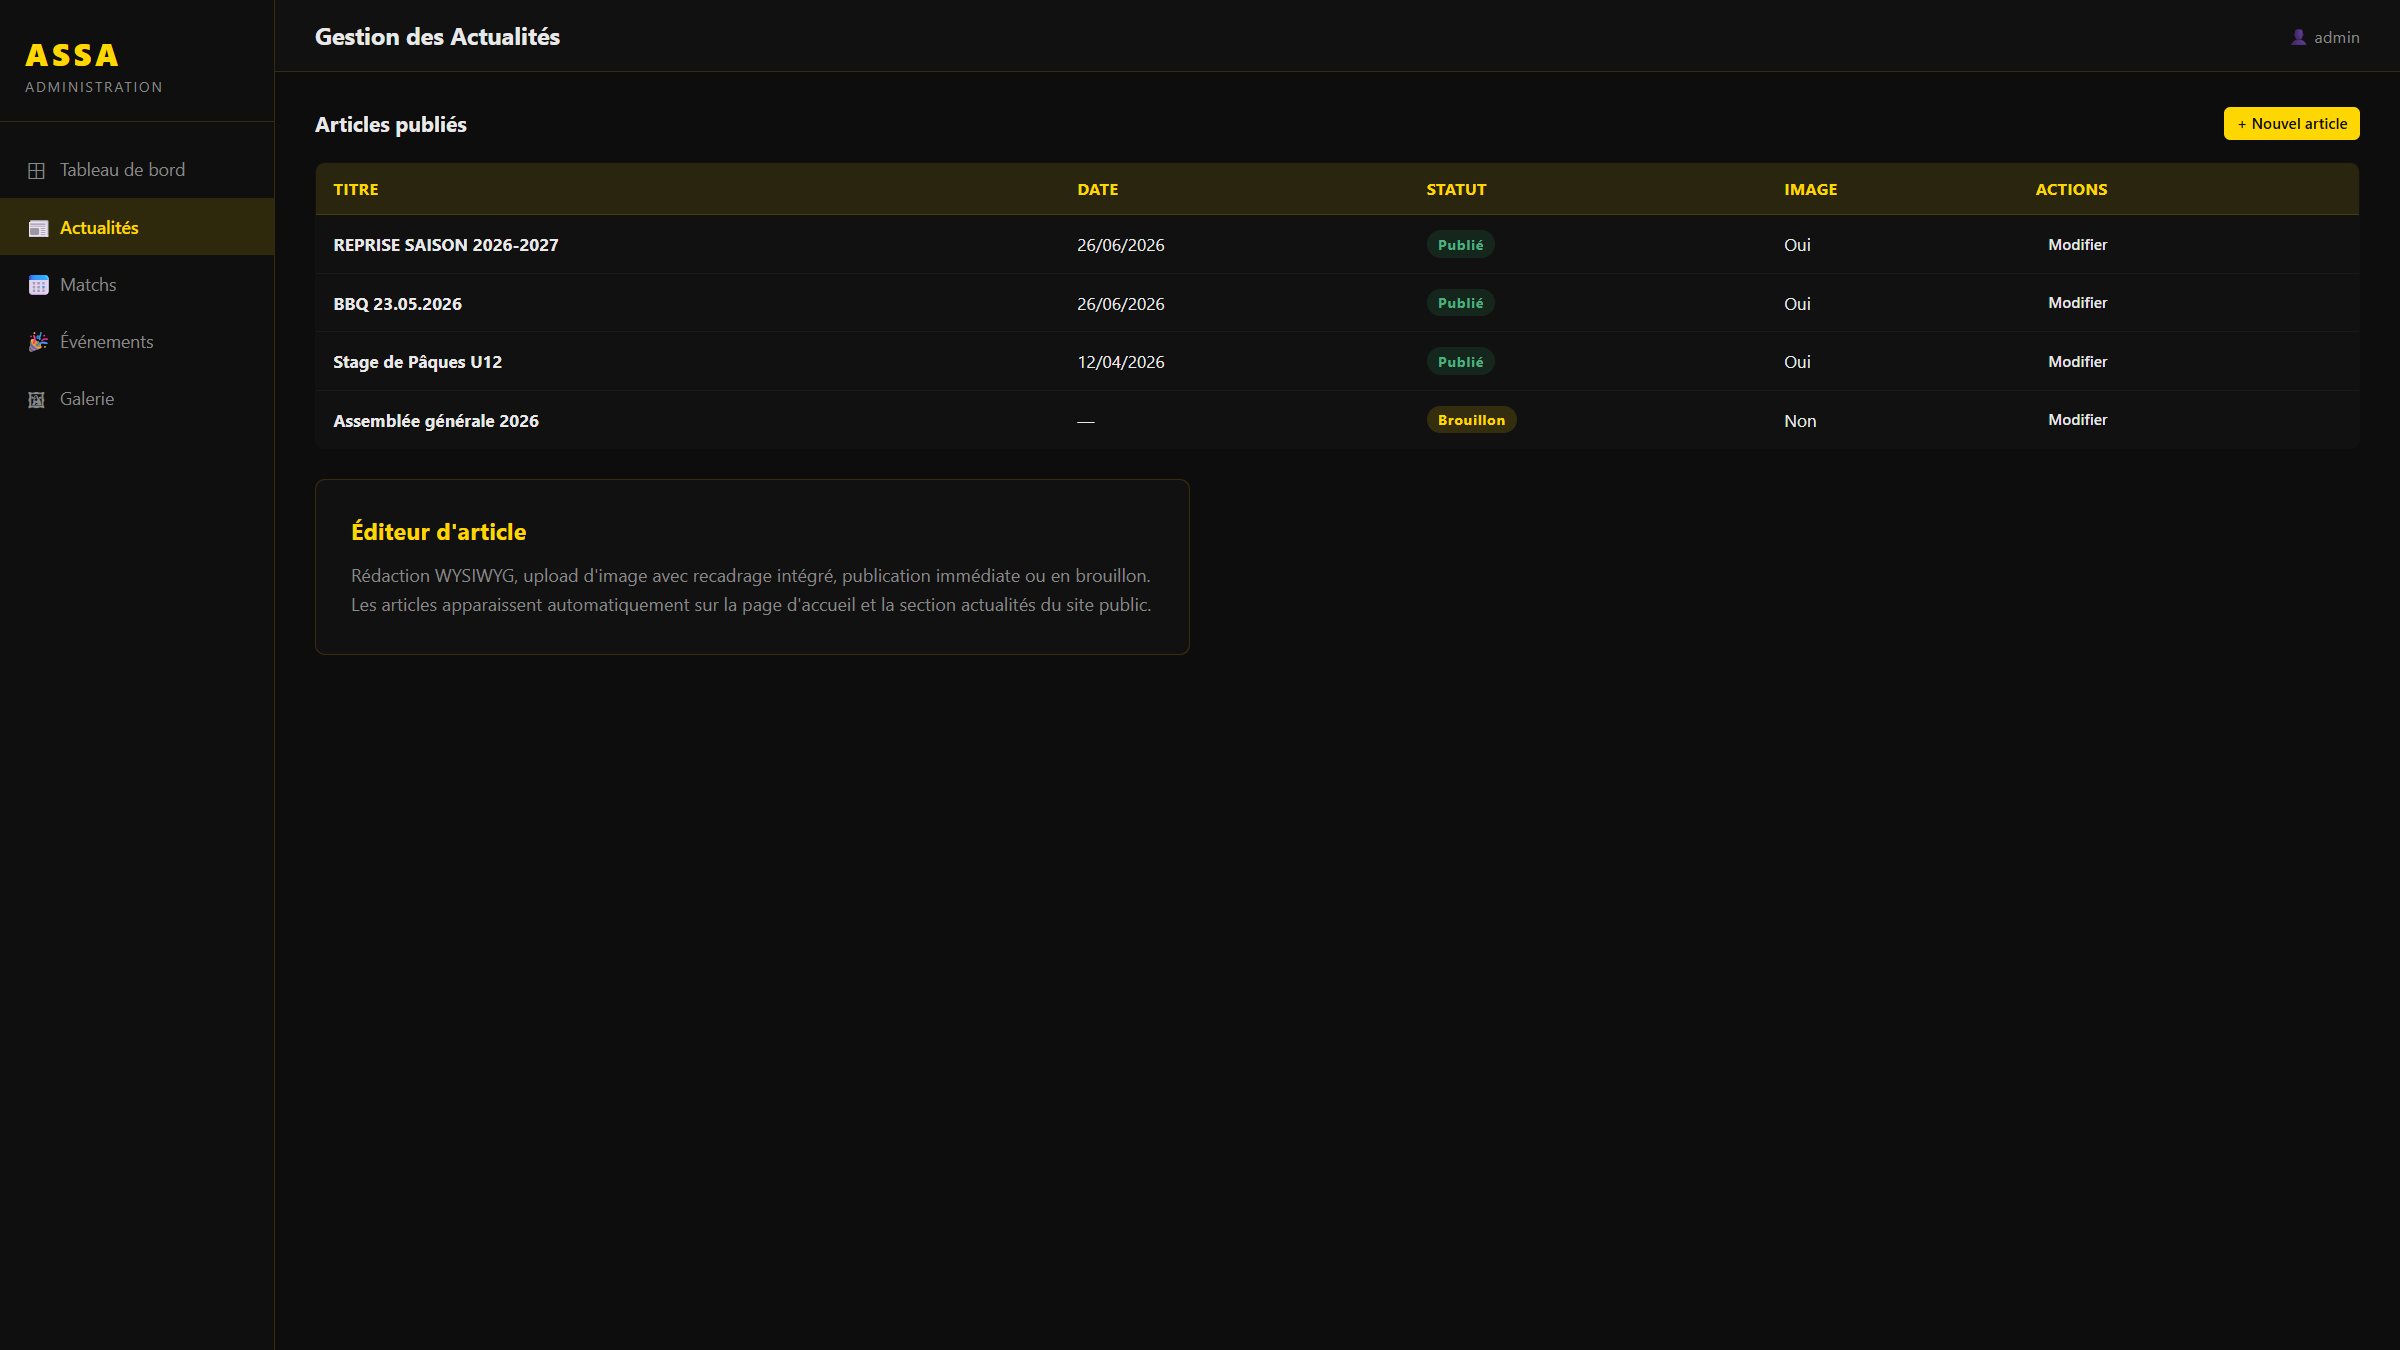Click the Matchs calendar icon
This screenshot has height=1350, width=2400.
point(38,285)
